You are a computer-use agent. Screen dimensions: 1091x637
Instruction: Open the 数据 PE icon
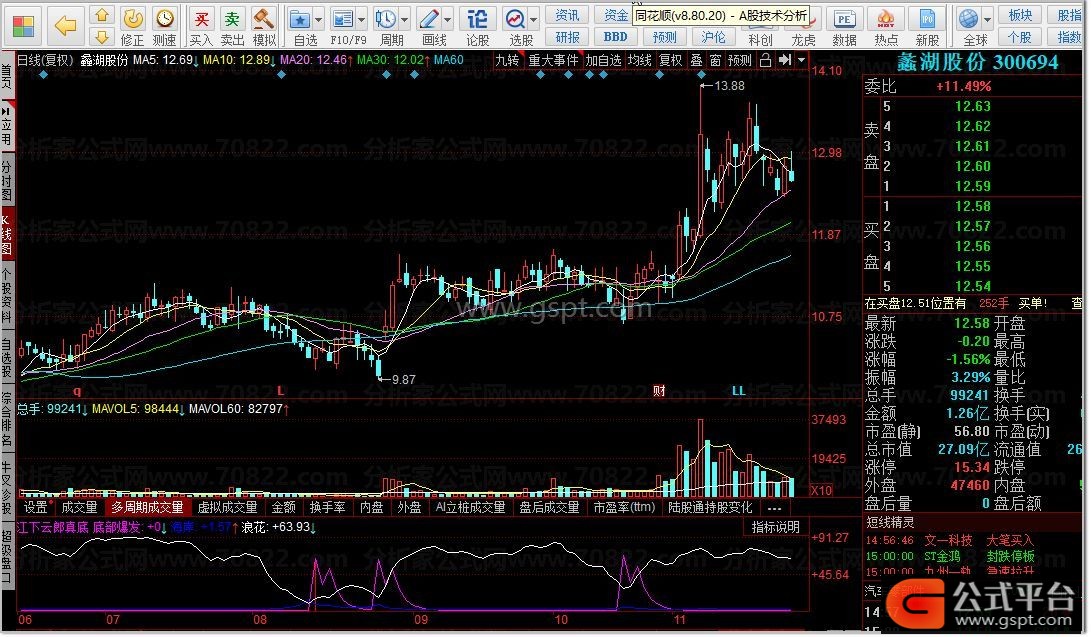844,19
